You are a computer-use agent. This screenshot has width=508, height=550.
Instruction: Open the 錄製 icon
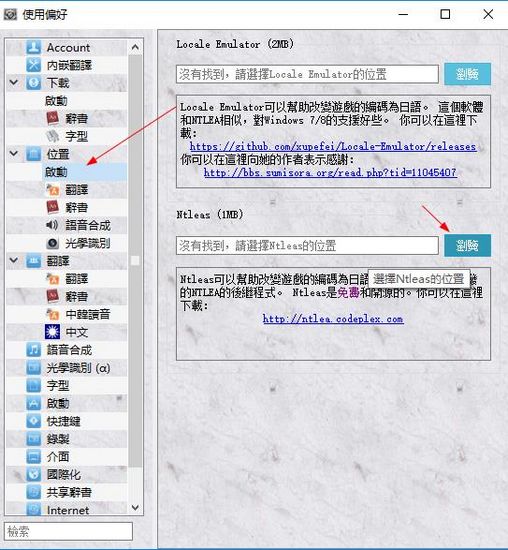tap(34, 439)
